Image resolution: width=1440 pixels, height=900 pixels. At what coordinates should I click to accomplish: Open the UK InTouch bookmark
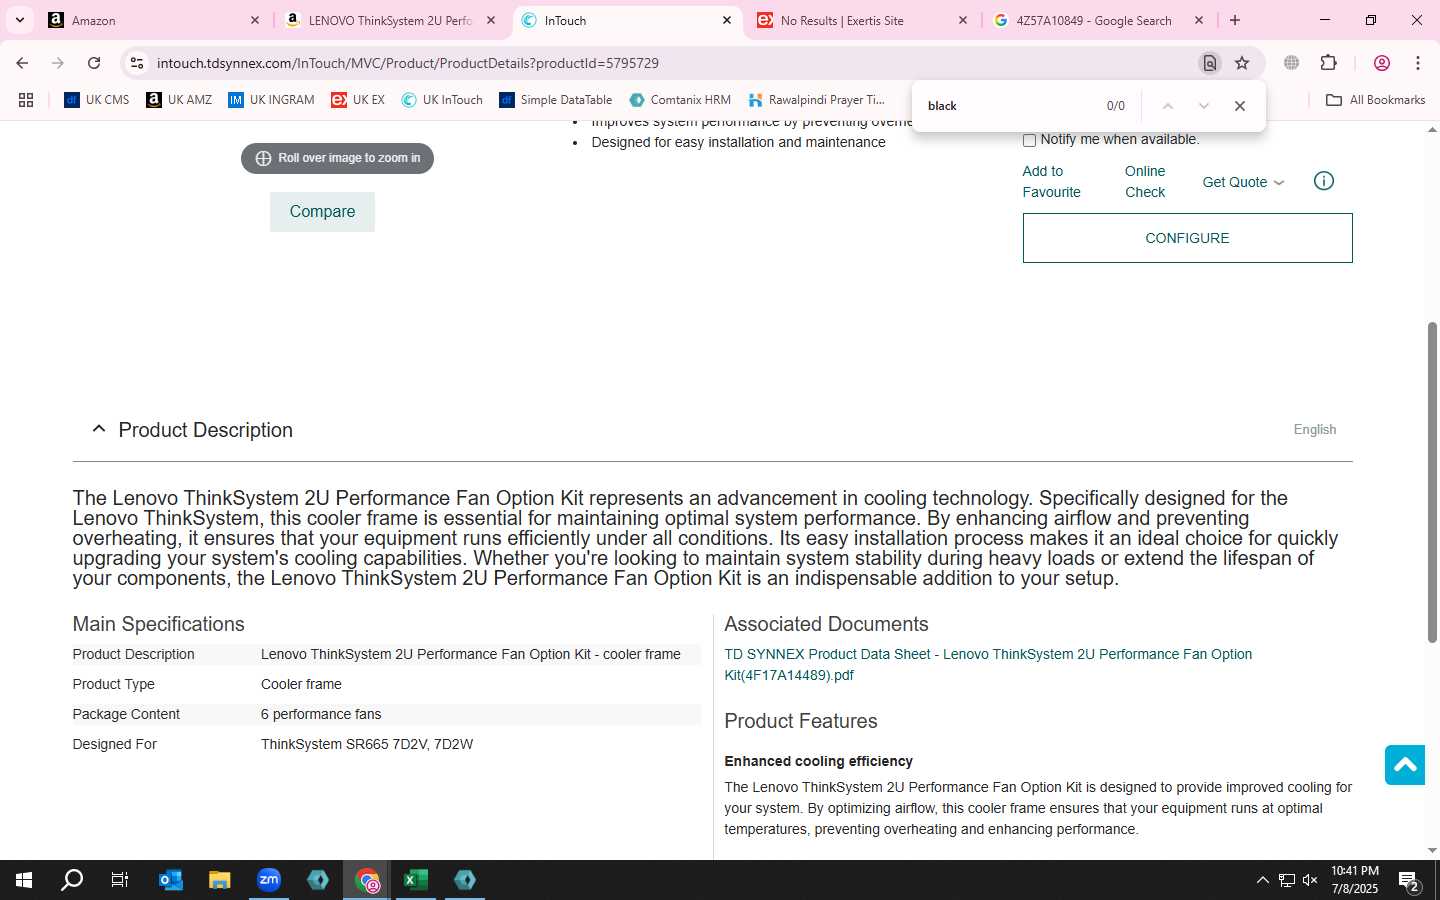coord(442,100)
